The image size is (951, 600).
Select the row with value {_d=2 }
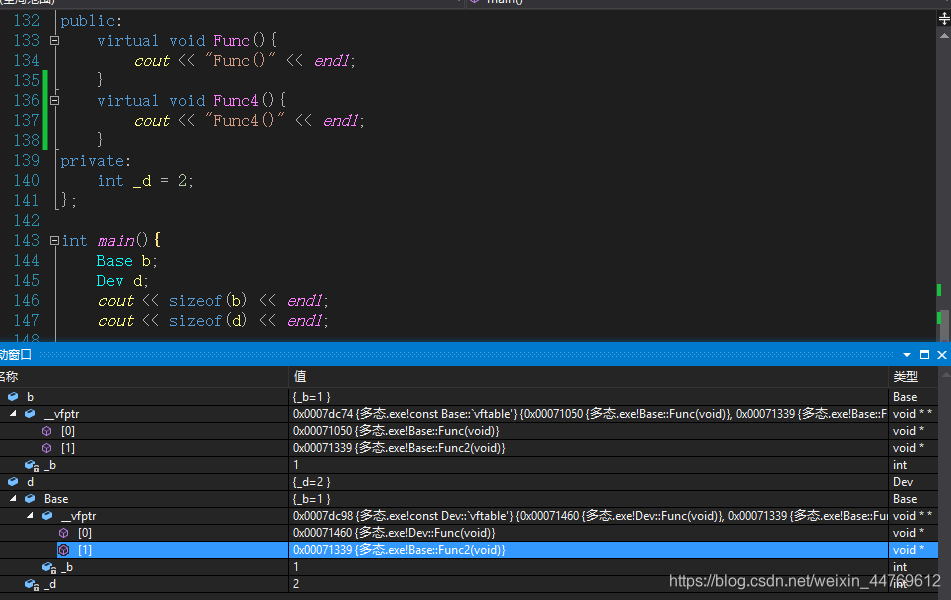(469, 482)
